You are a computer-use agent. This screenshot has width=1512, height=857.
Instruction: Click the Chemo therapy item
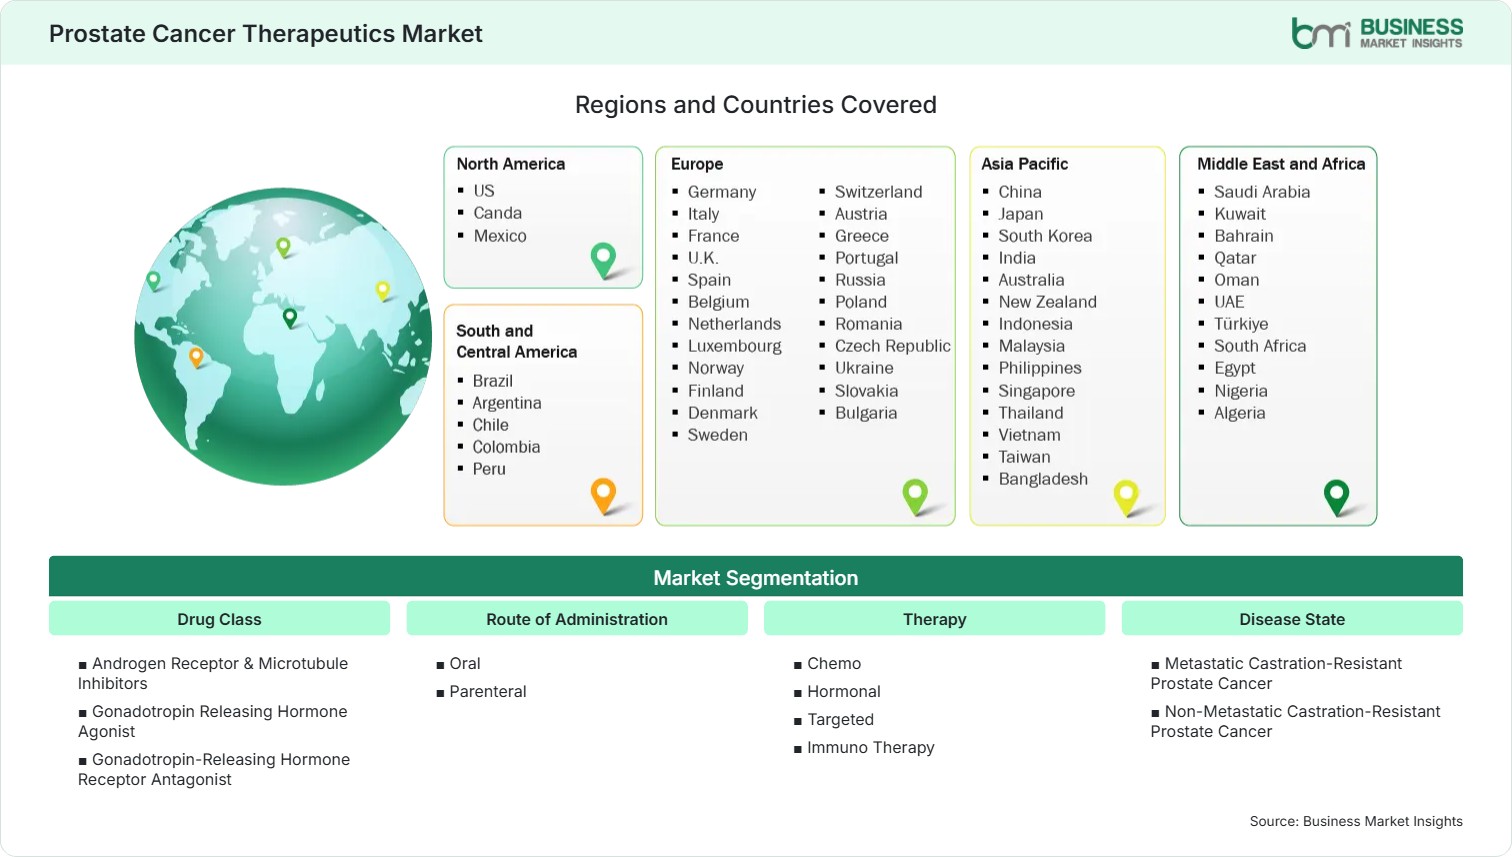(827, 664)
